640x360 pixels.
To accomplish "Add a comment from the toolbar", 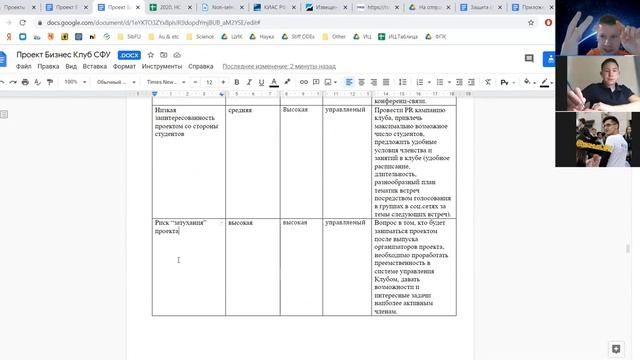I will (x=316, y=82).
